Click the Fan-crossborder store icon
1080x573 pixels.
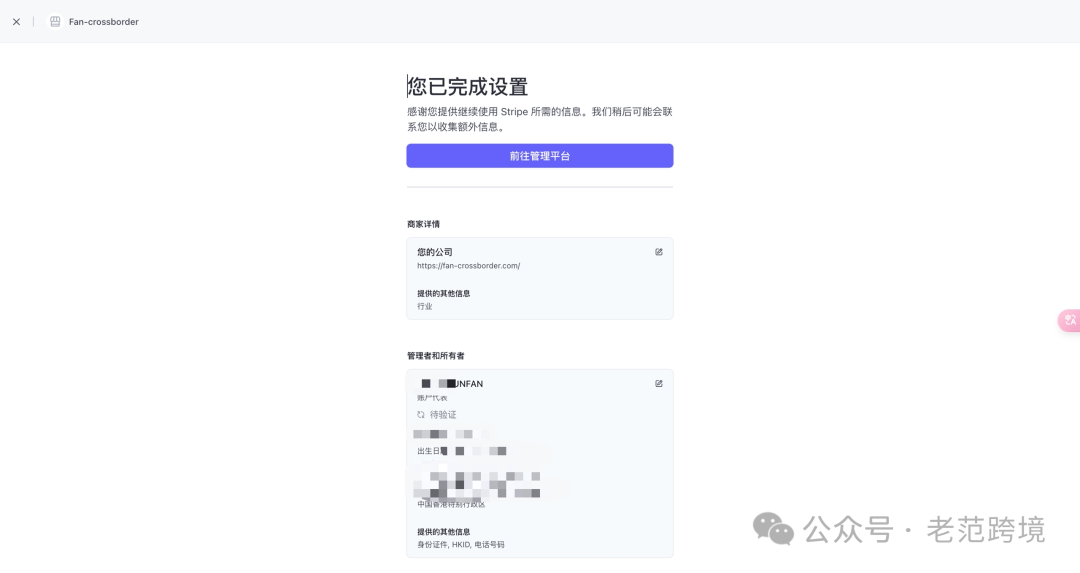(x=55, y=22)
